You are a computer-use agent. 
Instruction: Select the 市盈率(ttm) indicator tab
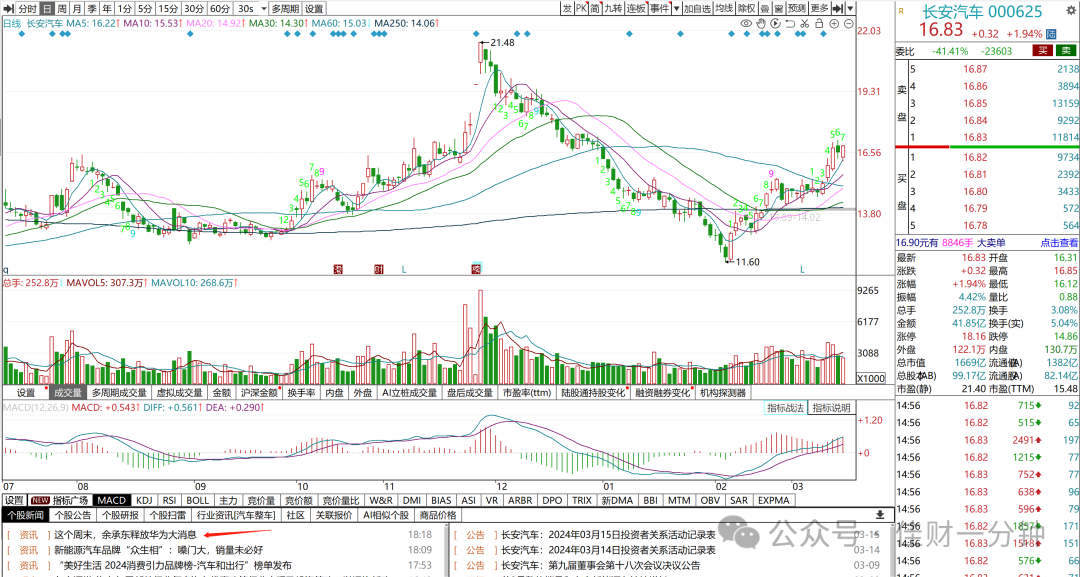(x=527, y=392)
